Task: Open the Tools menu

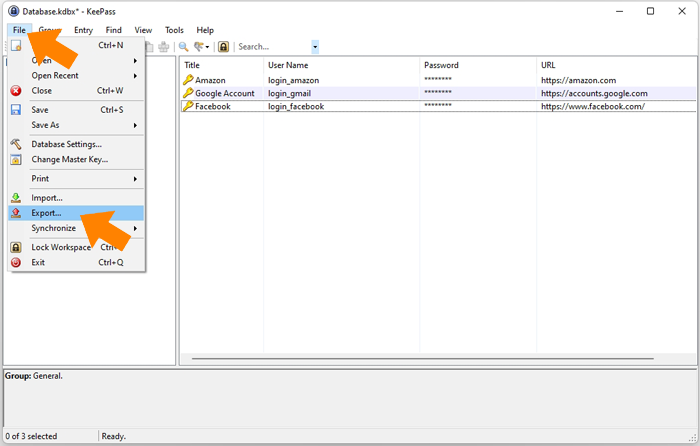Action: click(x=174, y=30)
